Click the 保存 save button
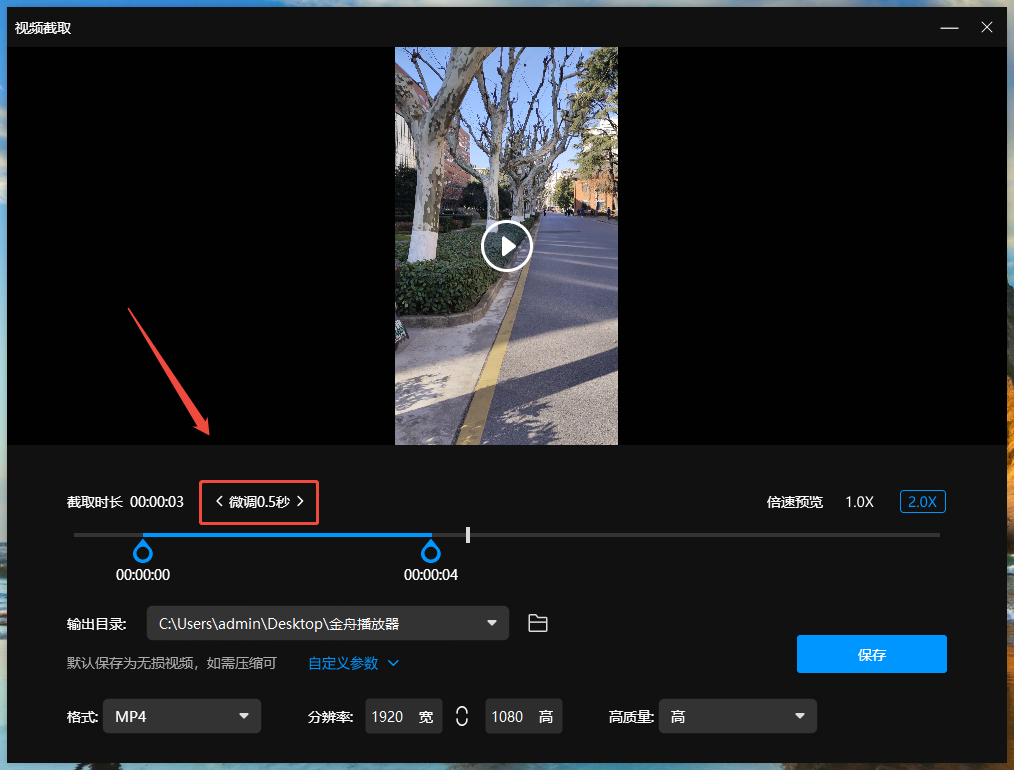Screen dimensions: 1014x770 click(x=871, y=654)
